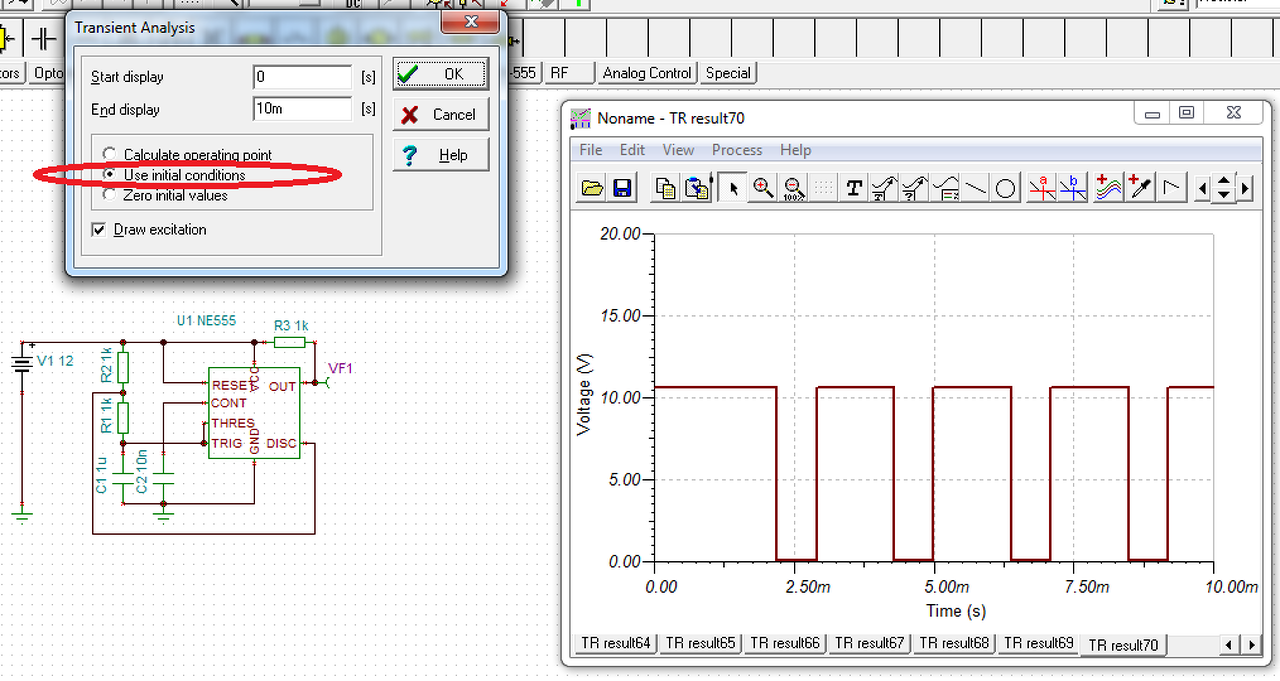Image resolution: width=1280 pixels, height=681 pixels.
Task: Click the VF1 output label in schematic
Action: (341, 369)
